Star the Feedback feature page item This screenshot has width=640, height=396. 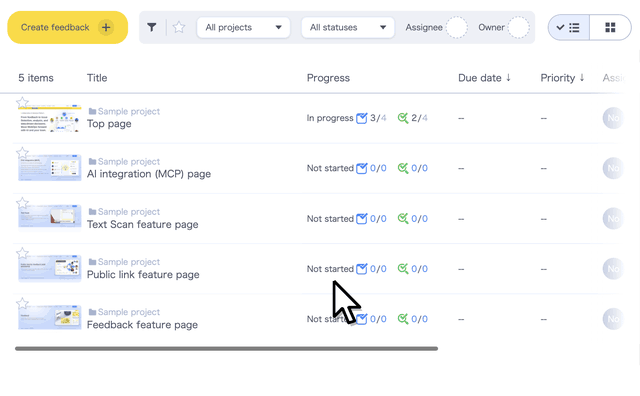coord(22,303)
